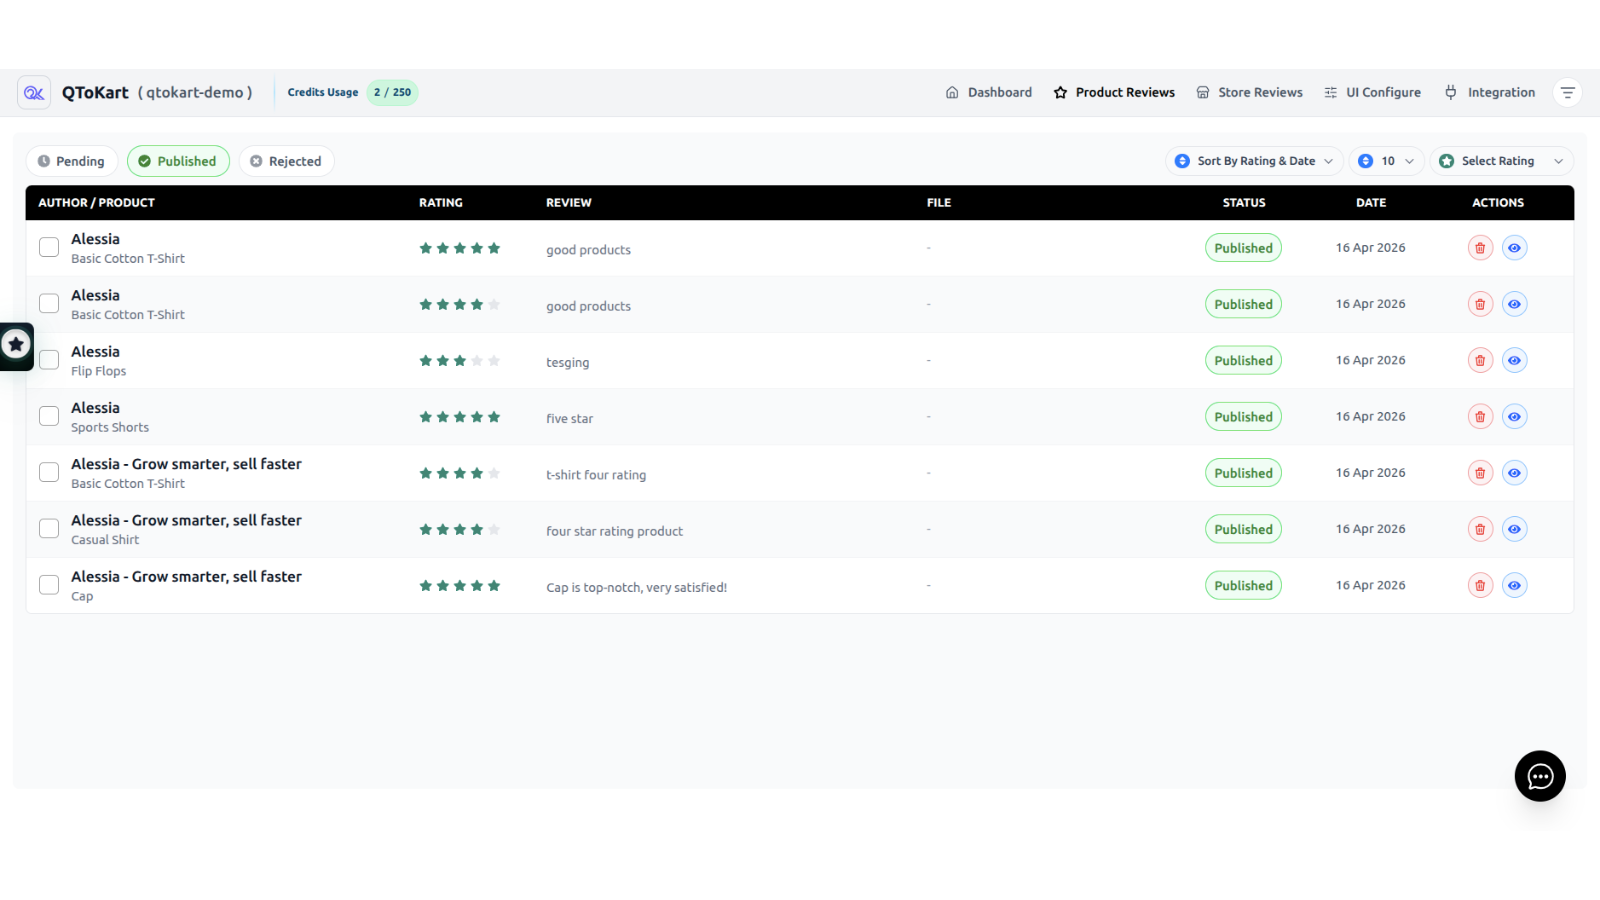Open the chat support bubble

pos(1540,776)
